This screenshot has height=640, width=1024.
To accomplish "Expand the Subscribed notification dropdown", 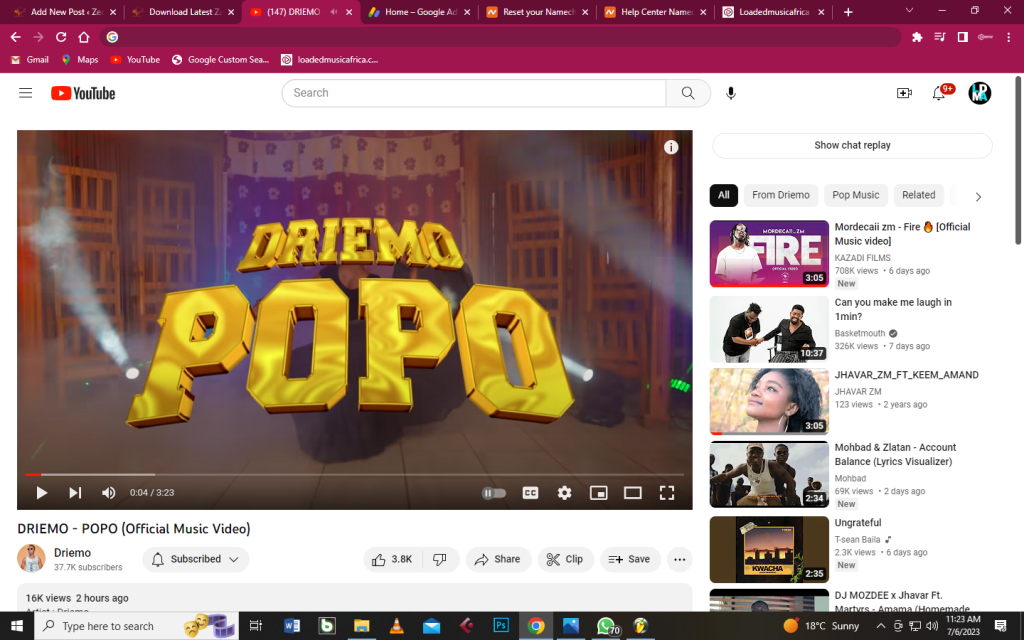I will 195,559.
